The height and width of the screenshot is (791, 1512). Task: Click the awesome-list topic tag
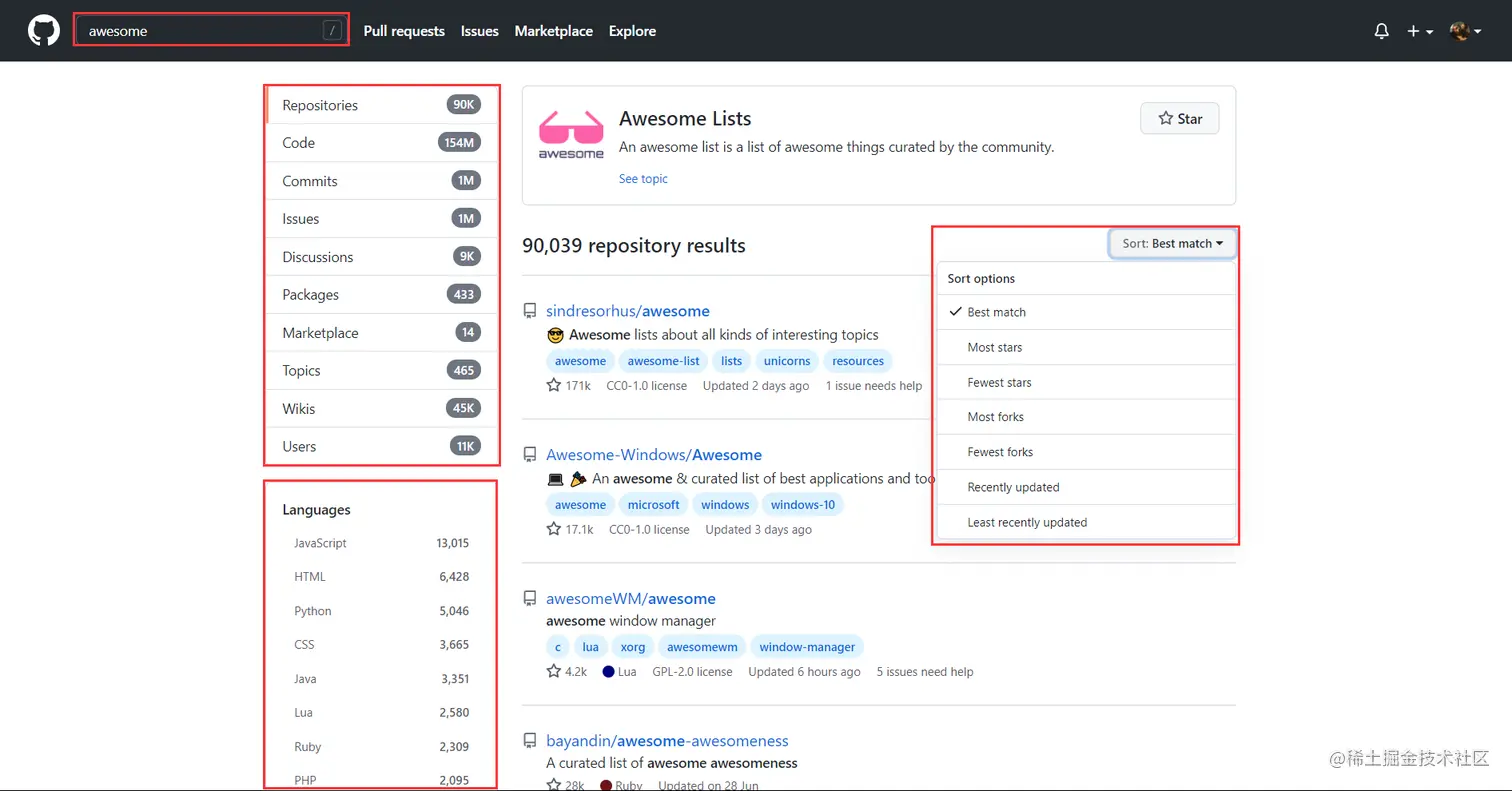(663, 361)
